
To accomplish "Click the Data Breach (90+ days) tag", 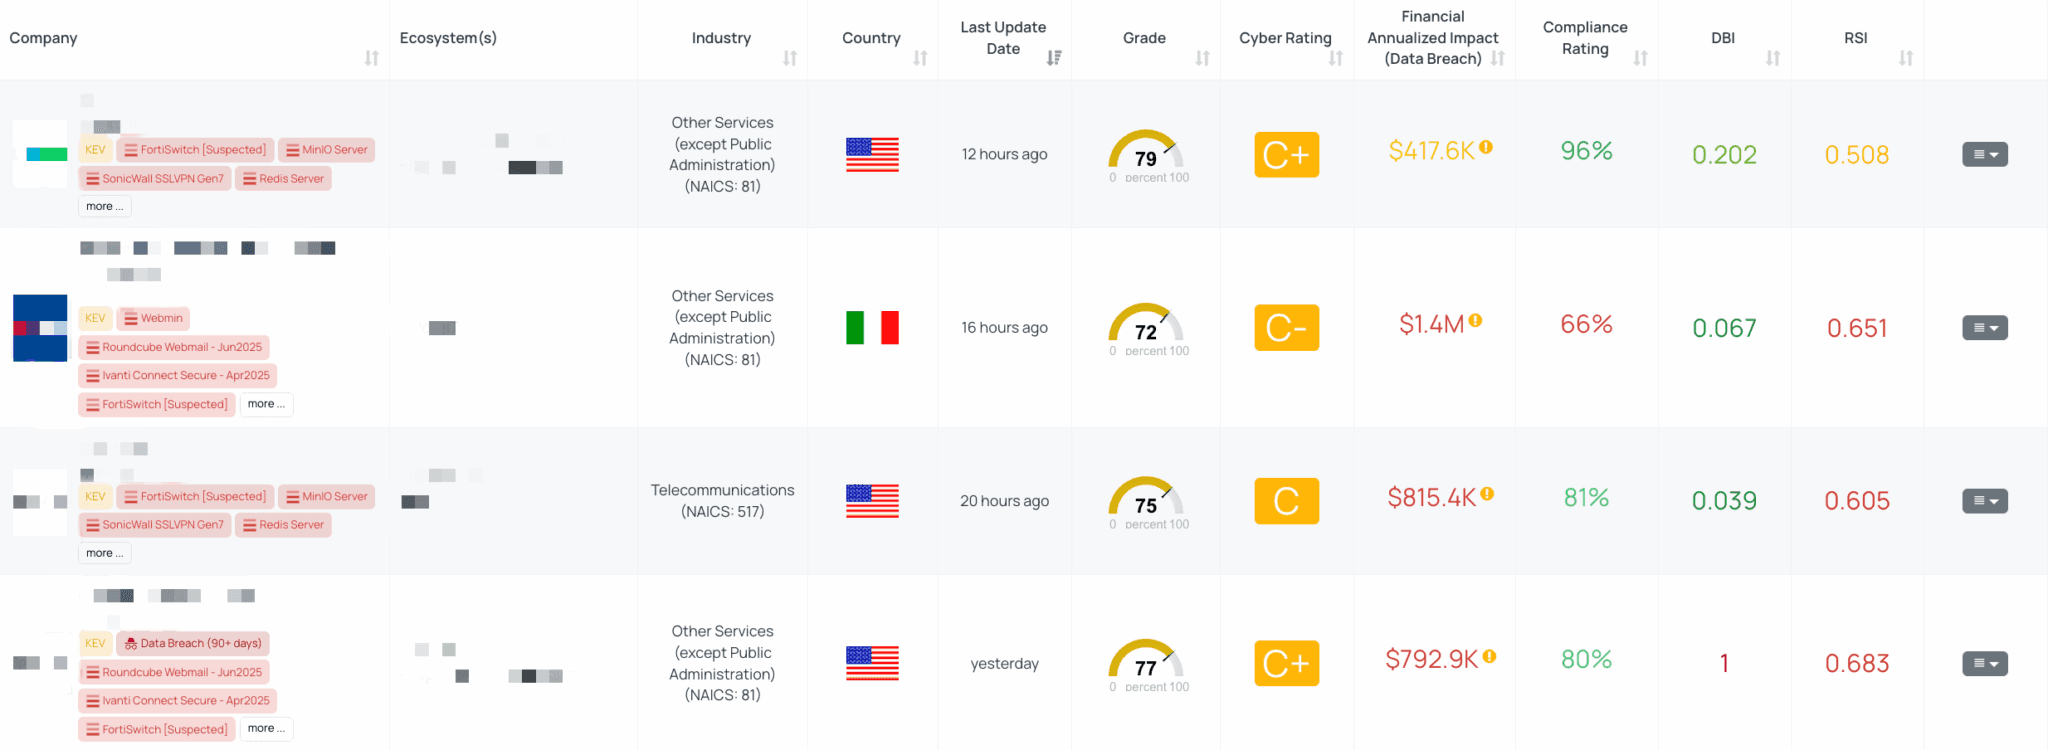I will click(194, 643).
